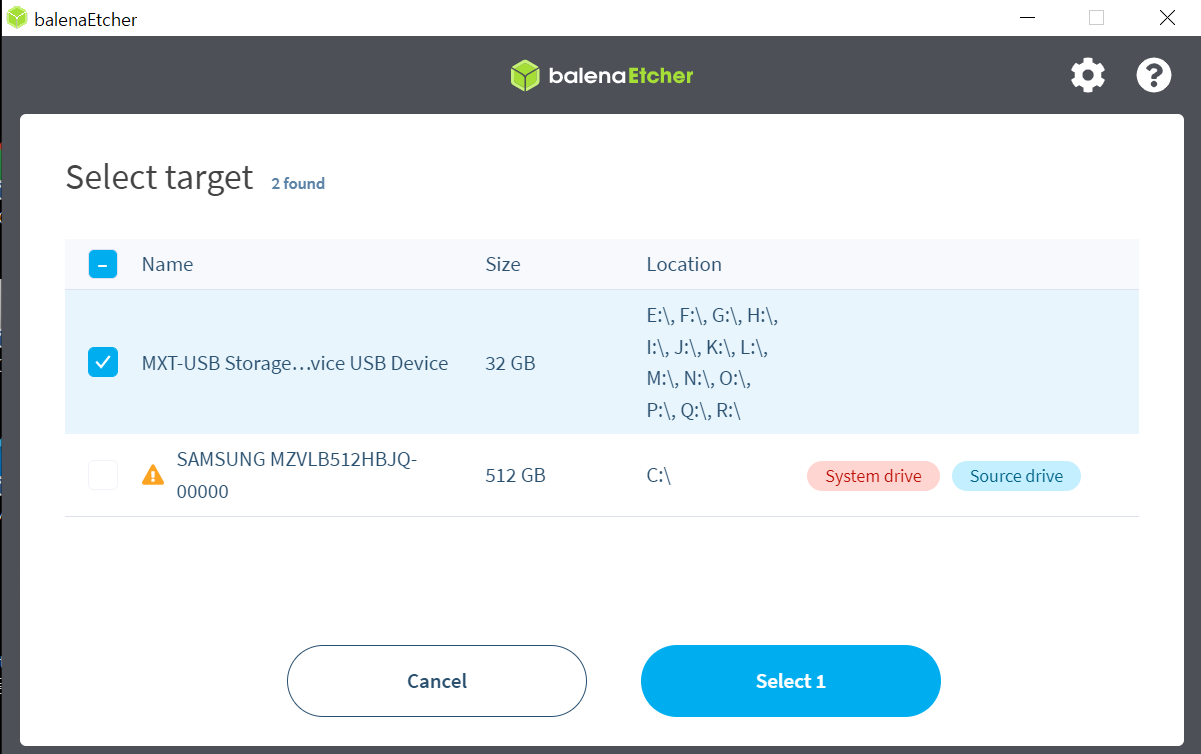The width and height of the screenshot is (1201, 754).
Task: Click the Select target heading
Action: point(159,177)
